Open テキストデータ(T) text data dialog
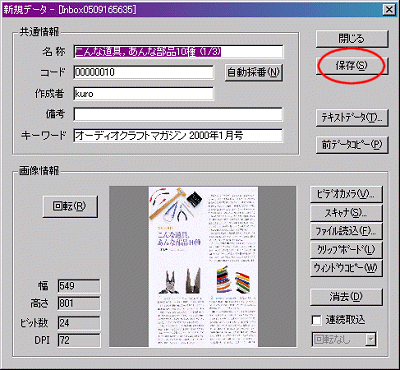Screen dimensions: 400x370 click(x=352, y=118)
